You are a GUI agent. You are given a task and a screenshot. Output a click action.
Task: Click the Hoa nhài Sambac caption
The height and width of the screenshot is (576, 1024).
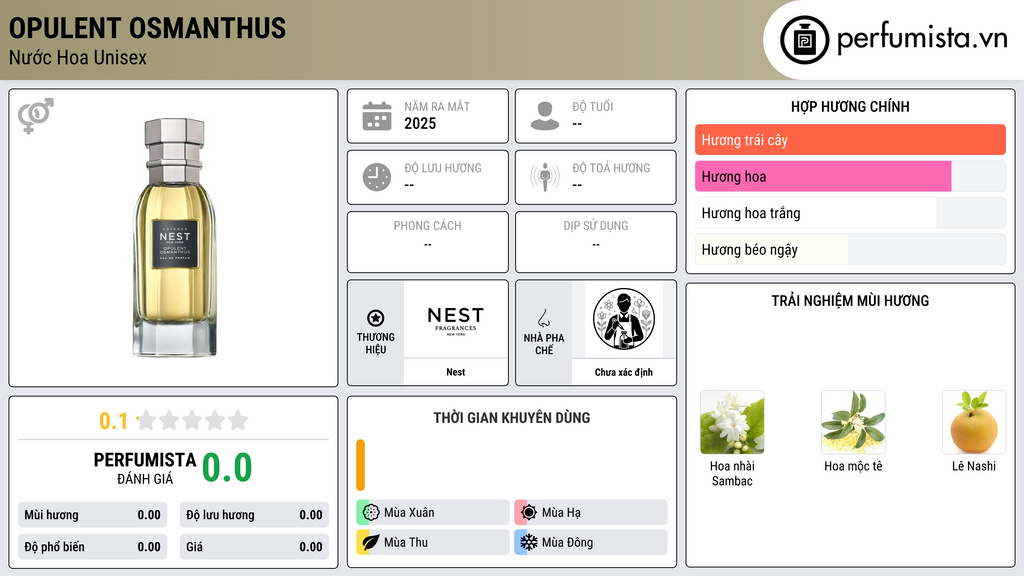click(732, 473)
